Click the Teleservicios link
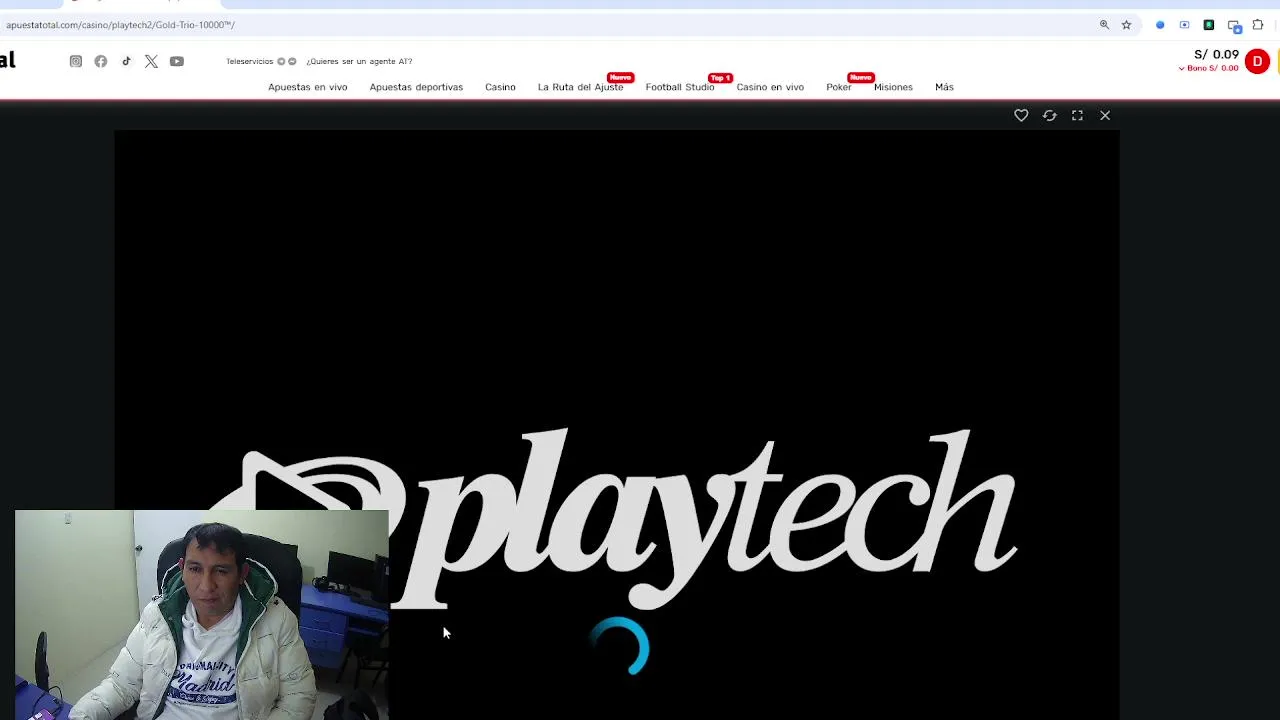The height and width of the screenshot is (720, 1280). click(249, 62)
